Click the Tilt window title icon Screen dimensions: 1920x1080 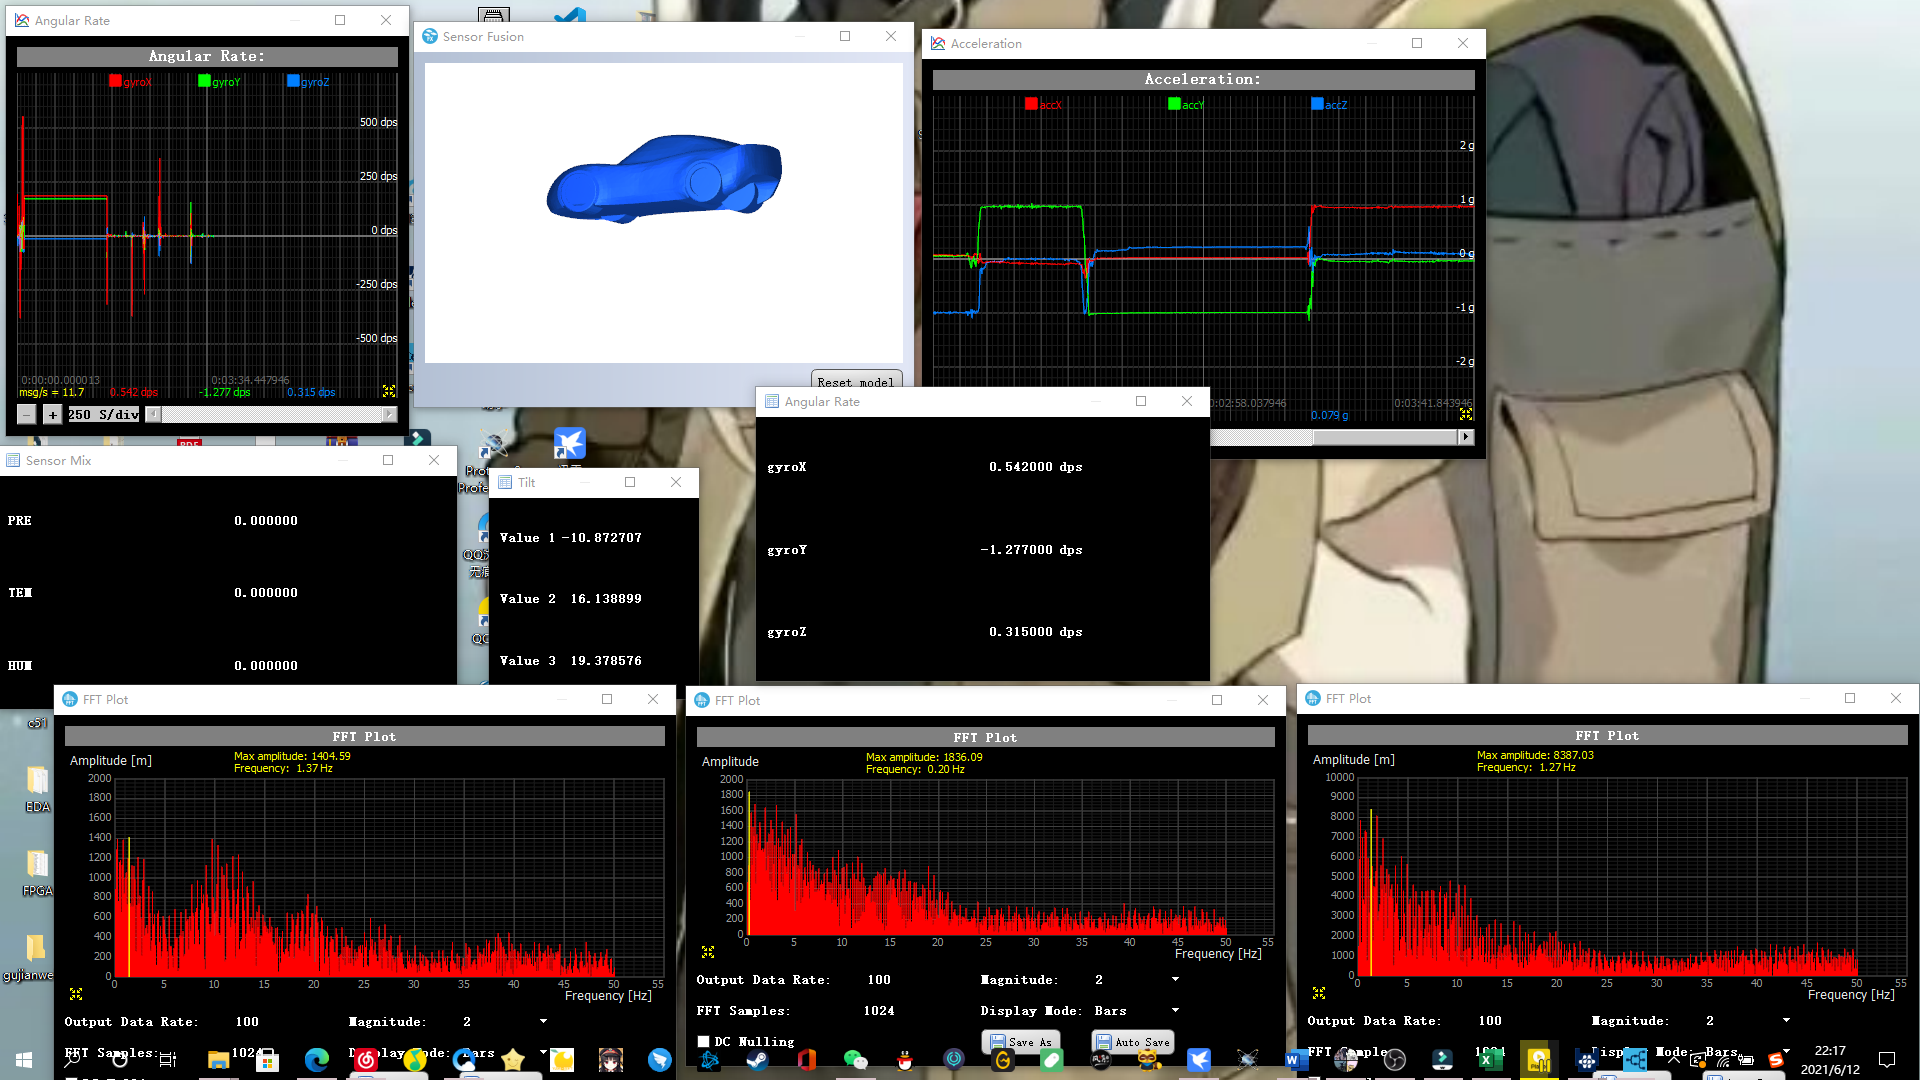[x=505, y=482]
